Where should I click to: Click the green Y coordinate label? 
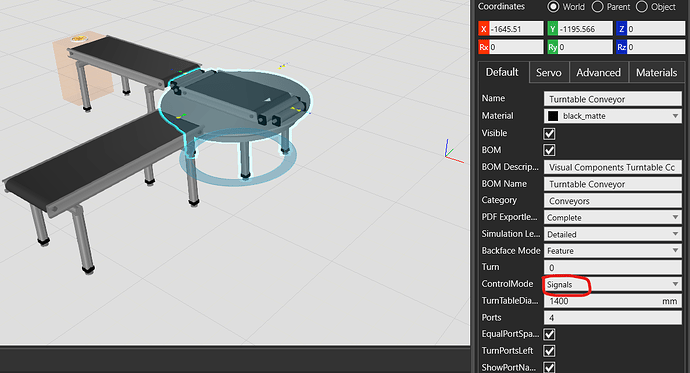tap(553, 29)
